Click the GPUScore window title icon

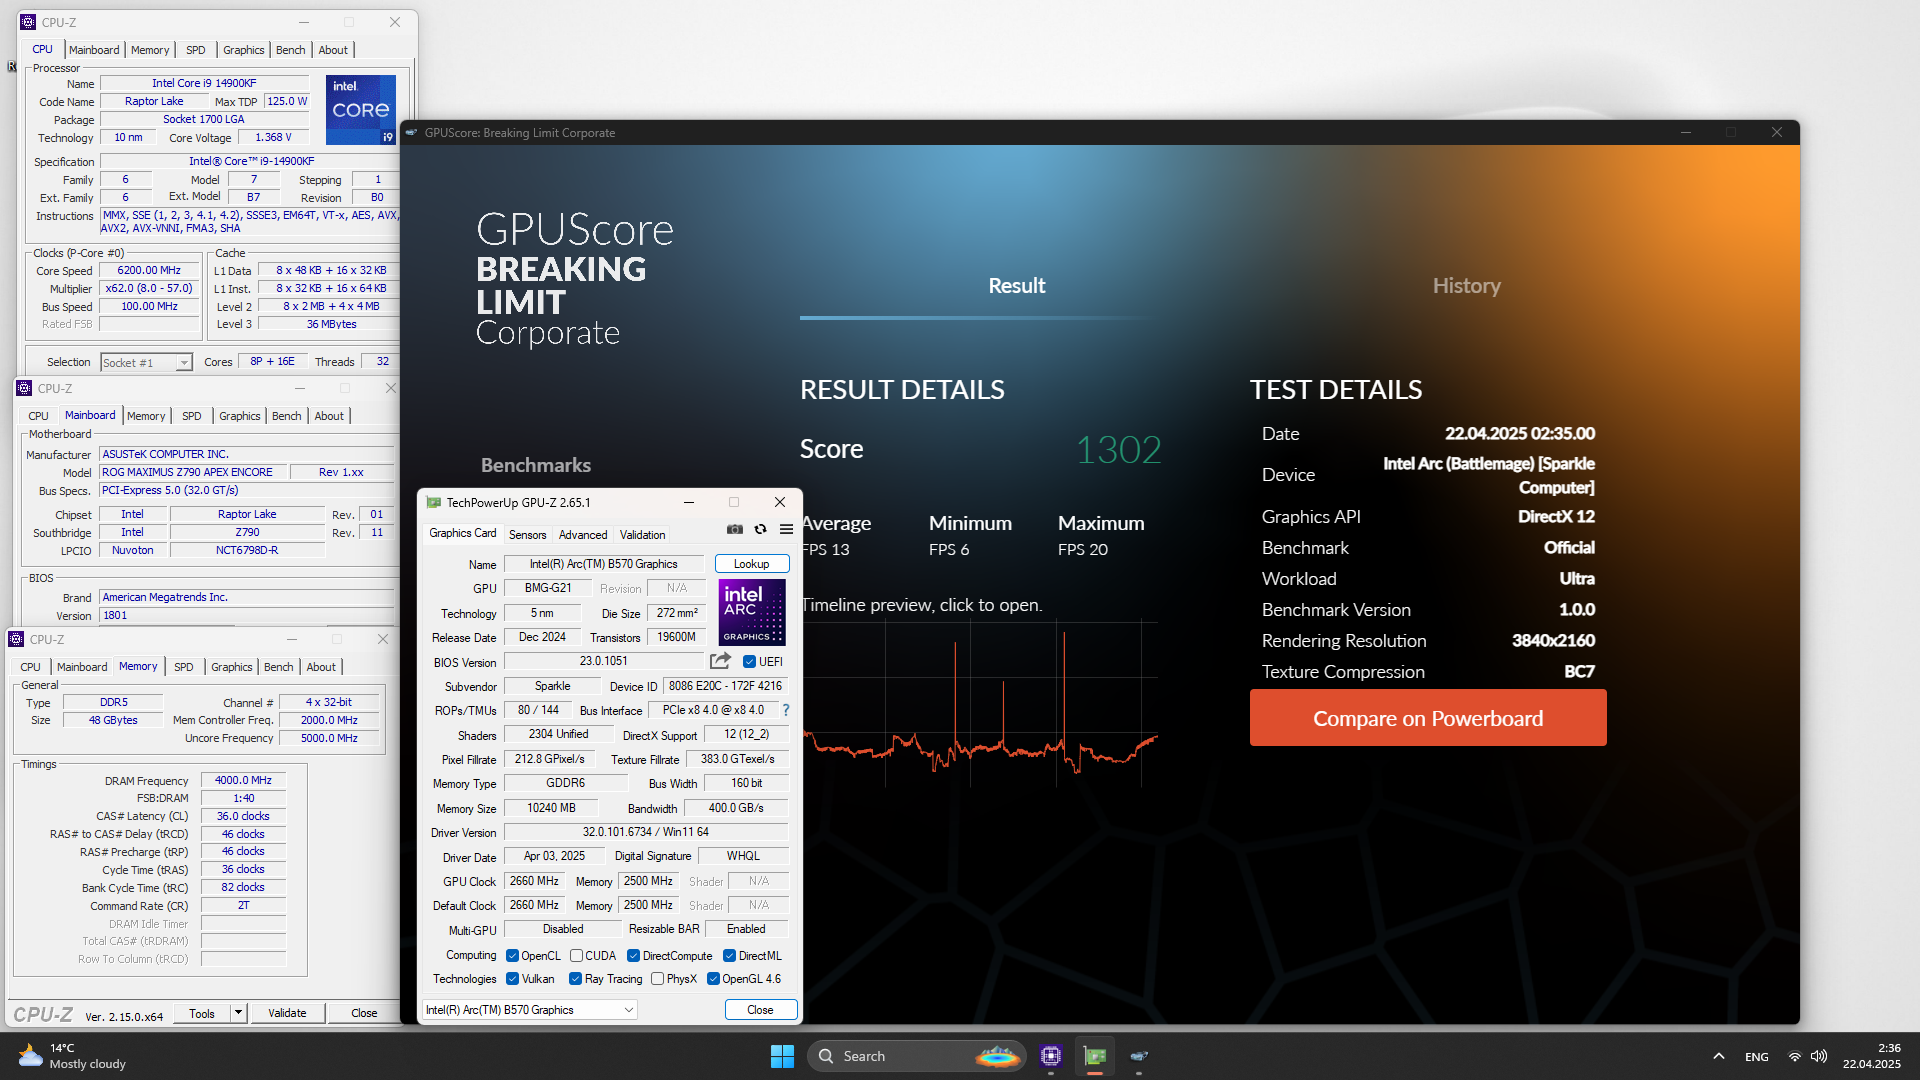coord(411,132)
